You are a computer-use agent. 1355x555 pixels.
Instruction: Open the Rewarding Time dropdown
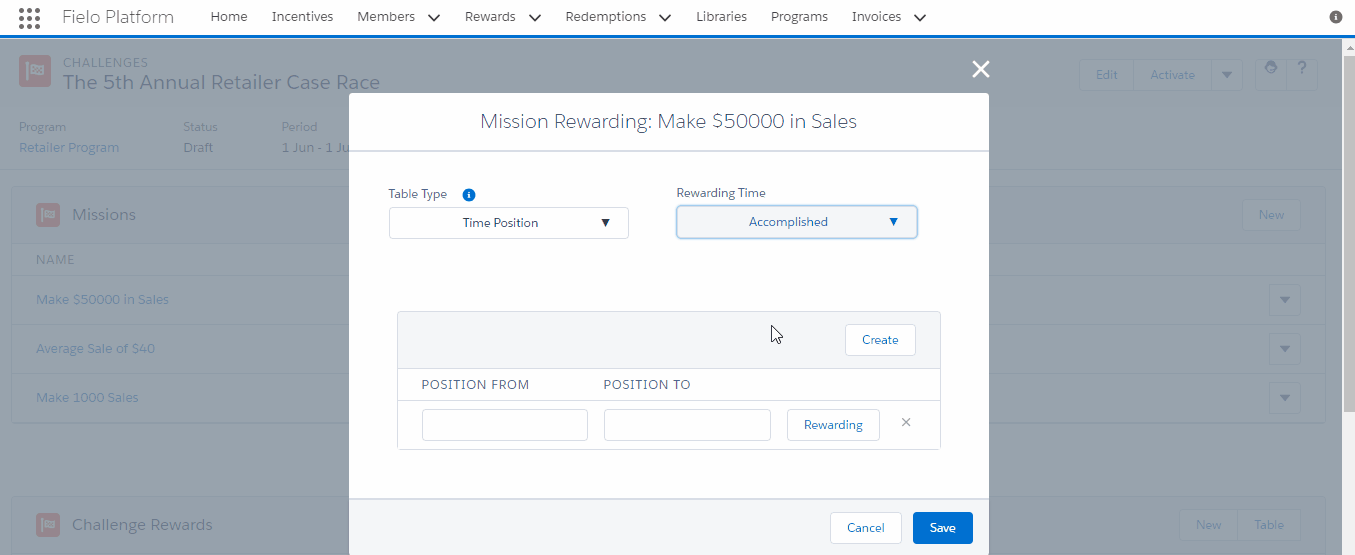[x=797, y=222]
